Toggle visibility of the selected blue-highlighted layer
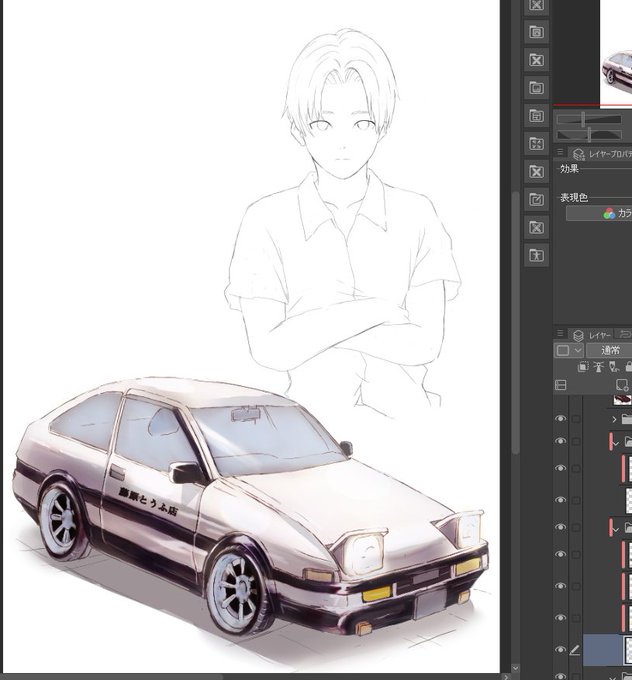The image size is (632, 680). pyautogui.click(x=560, y=650)
